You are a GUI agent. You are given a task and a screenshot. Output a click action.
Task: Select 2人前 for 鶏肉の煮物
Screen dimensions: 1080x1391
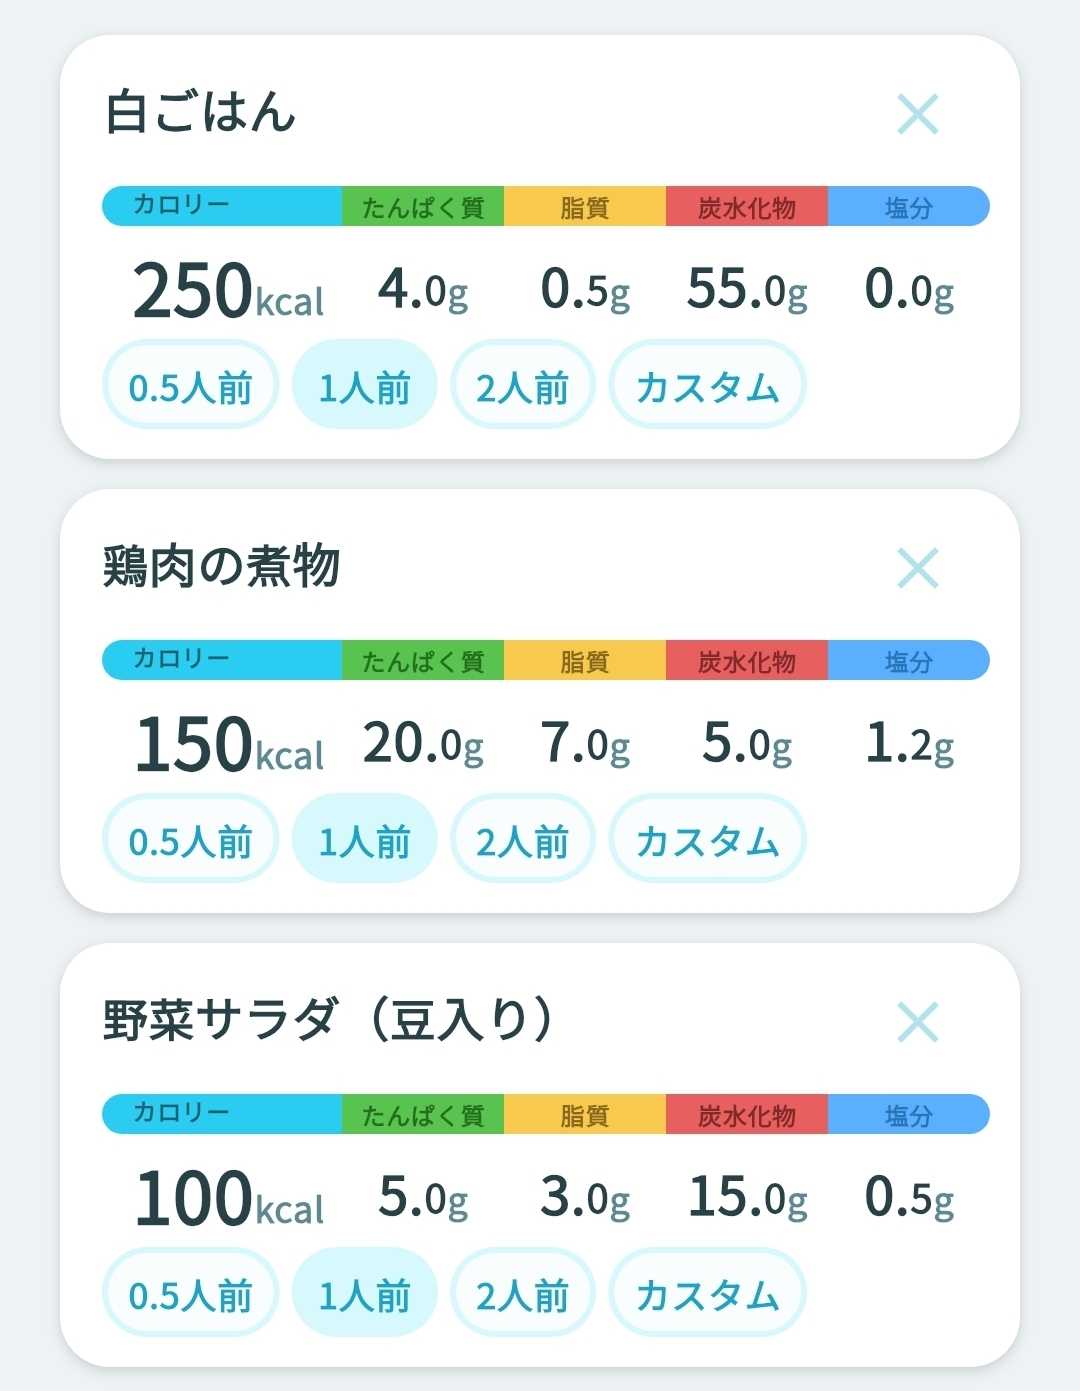[522, 839]
